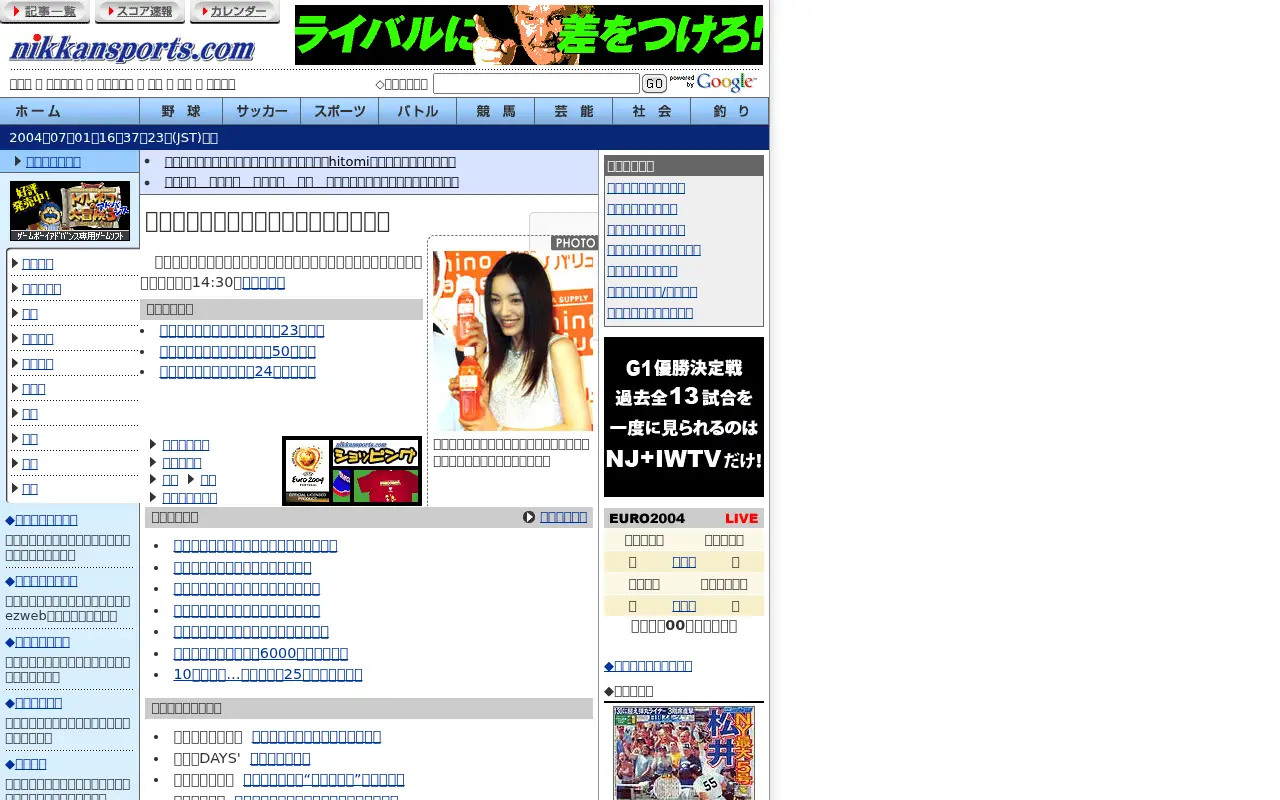
Task: Open the photo of woman holding drink
Action: [513, 341]
